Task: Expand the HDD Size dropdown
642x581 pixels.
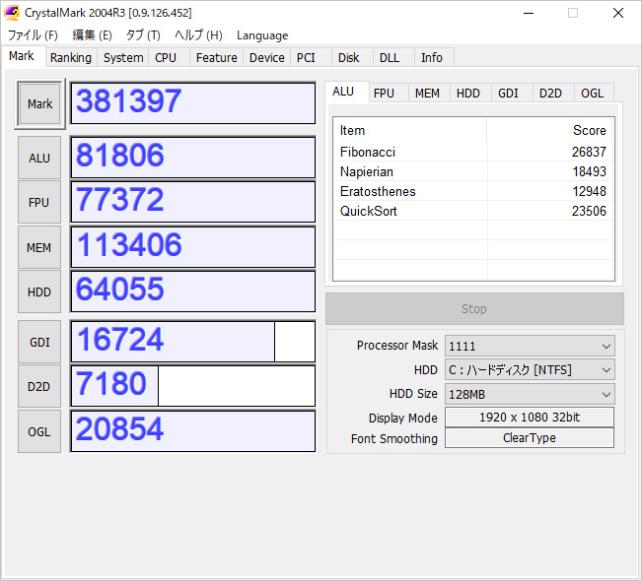Action: [x=529, y=394]
